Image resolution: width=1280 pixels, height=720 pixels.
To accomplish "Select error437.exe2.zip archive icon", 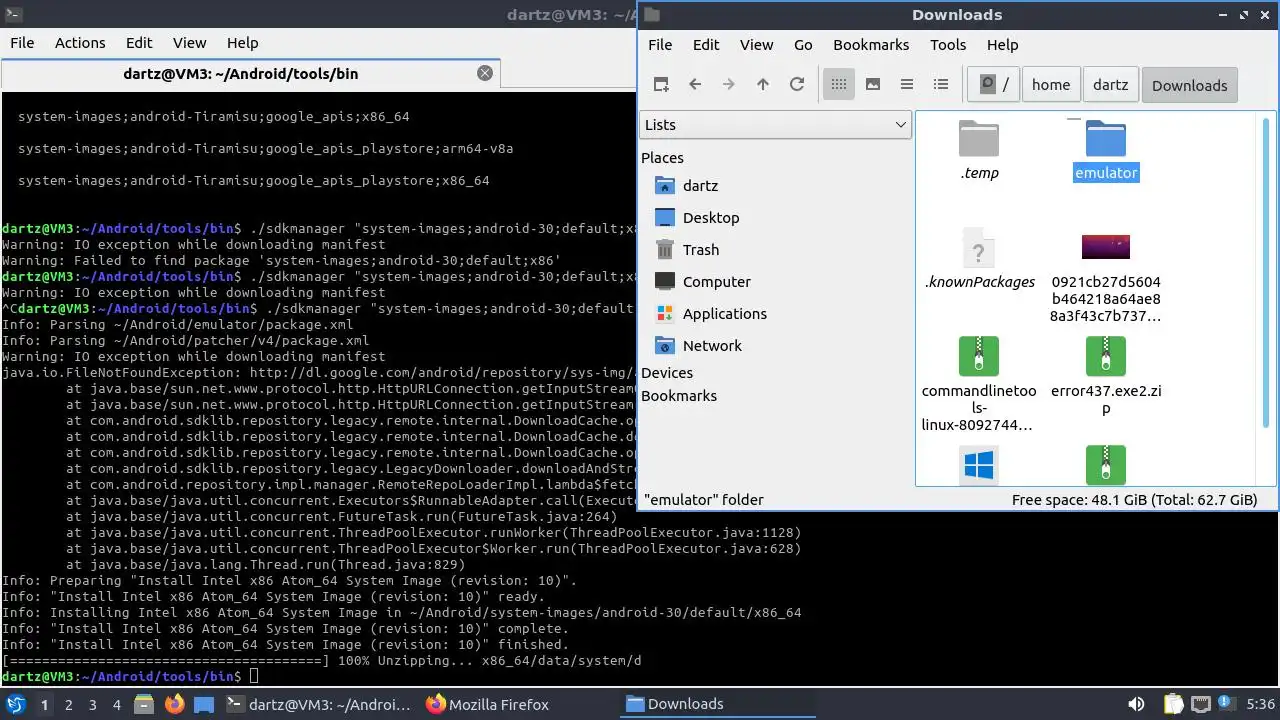I will (1106, 356).
